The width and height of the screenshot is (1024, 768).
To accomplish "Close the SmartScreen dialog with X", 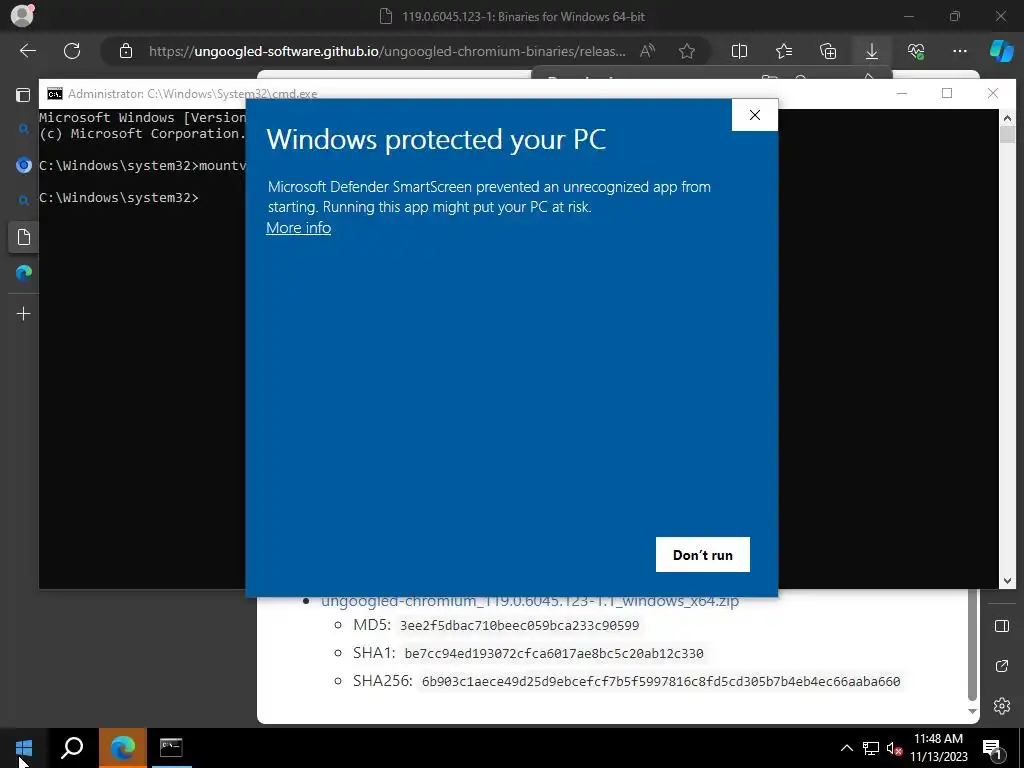I will 754,115.
